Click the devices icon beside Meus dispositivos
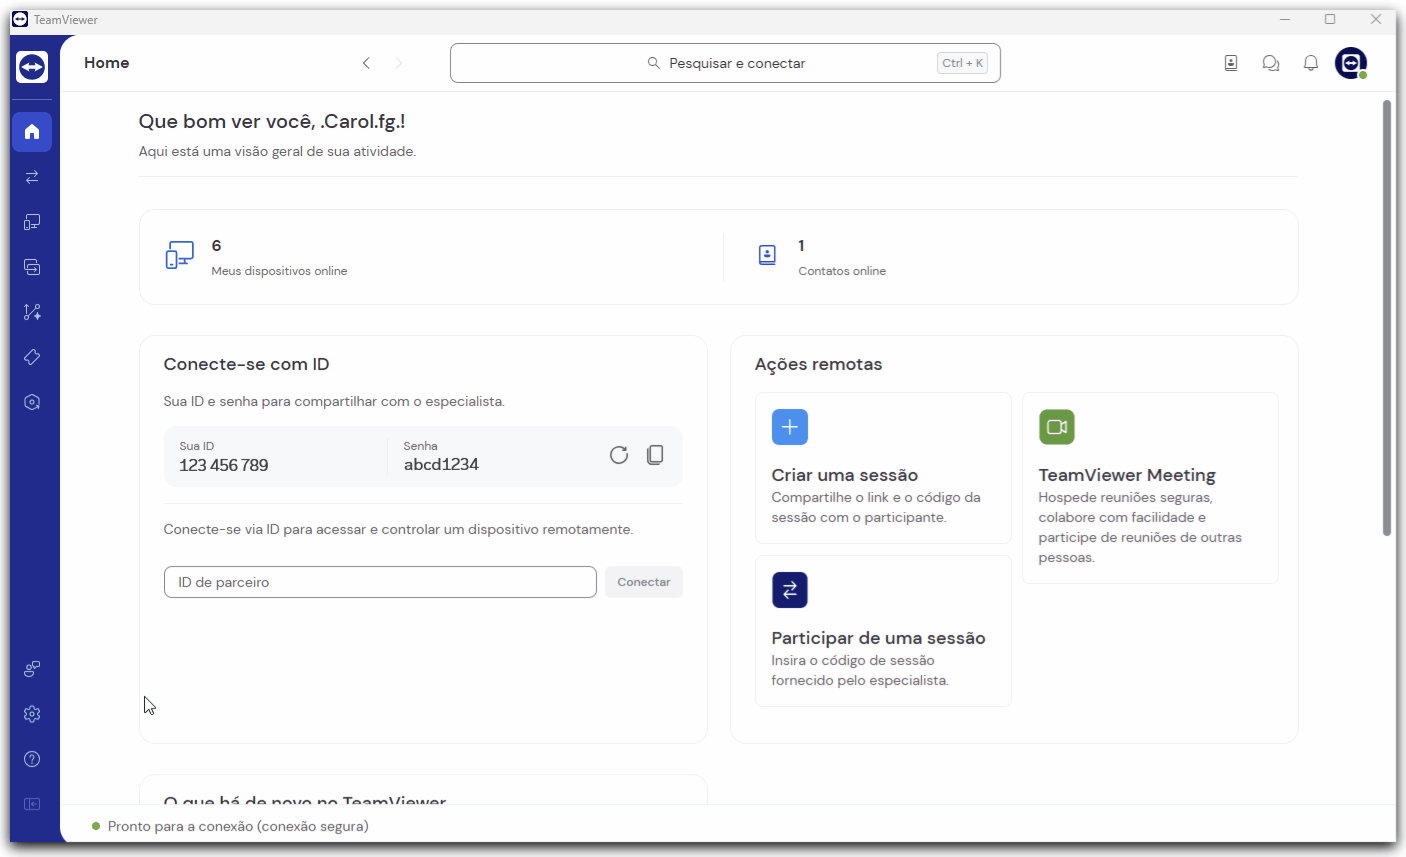 tap(180, 255)
